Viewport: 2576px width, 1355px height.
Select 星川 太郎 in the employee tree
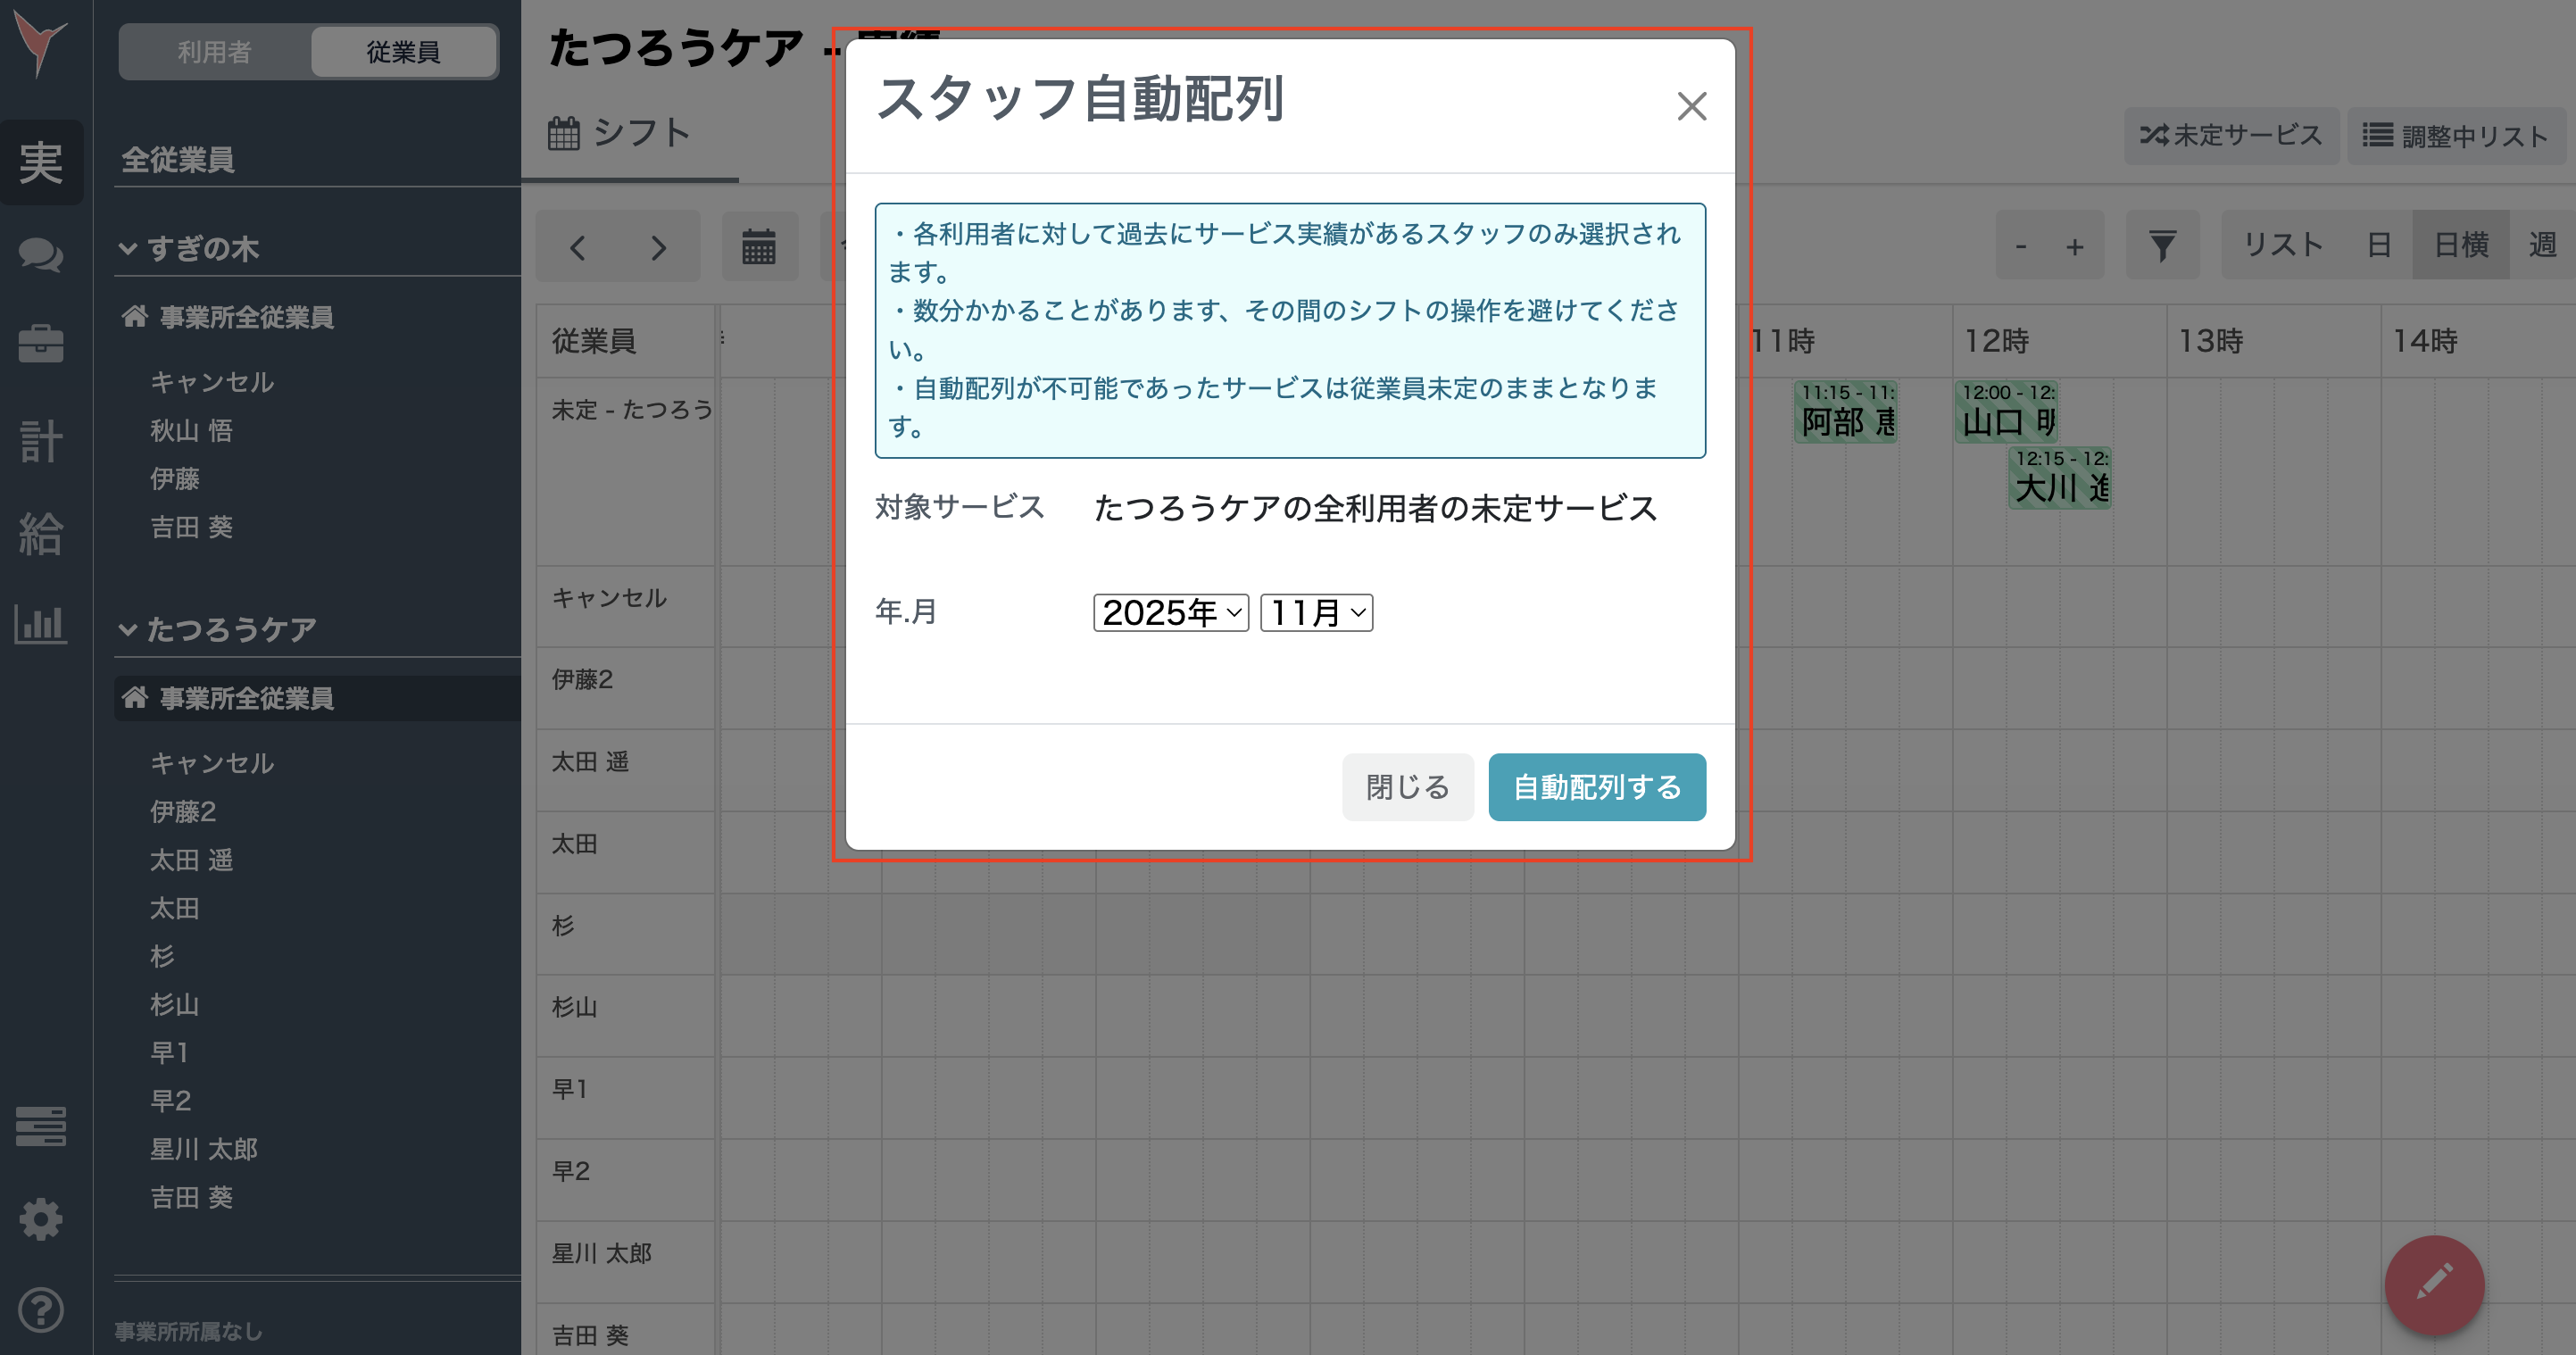[x=203, y=1149]
